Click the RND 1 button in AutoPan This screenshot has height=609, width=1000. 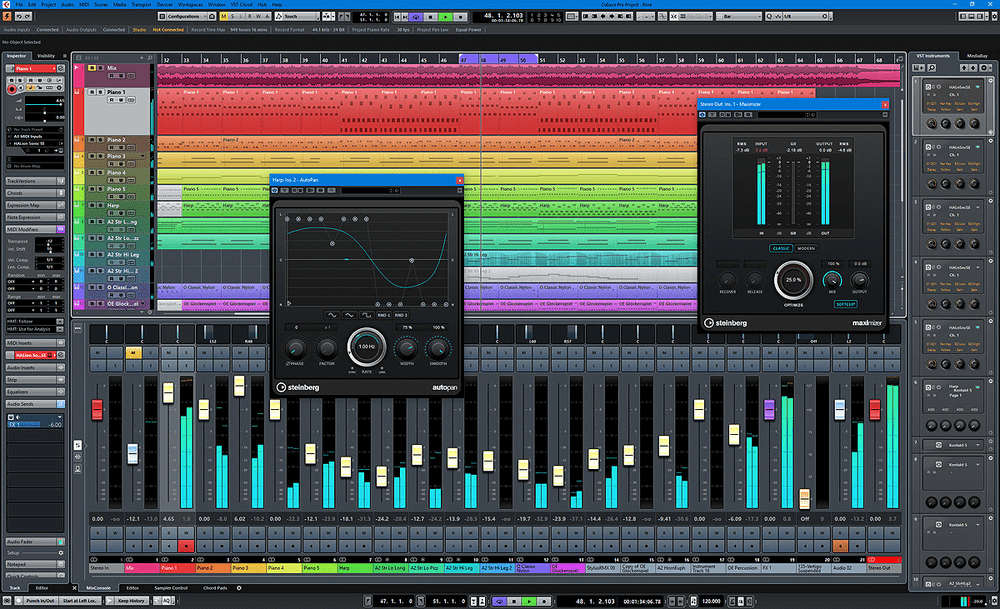pyautogui.click(x=384, y=315)
